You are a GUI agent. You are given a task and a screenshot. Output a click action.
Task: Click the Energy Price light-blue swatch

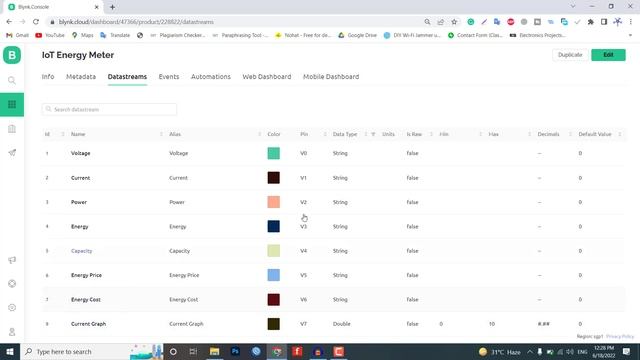[273, 275]
